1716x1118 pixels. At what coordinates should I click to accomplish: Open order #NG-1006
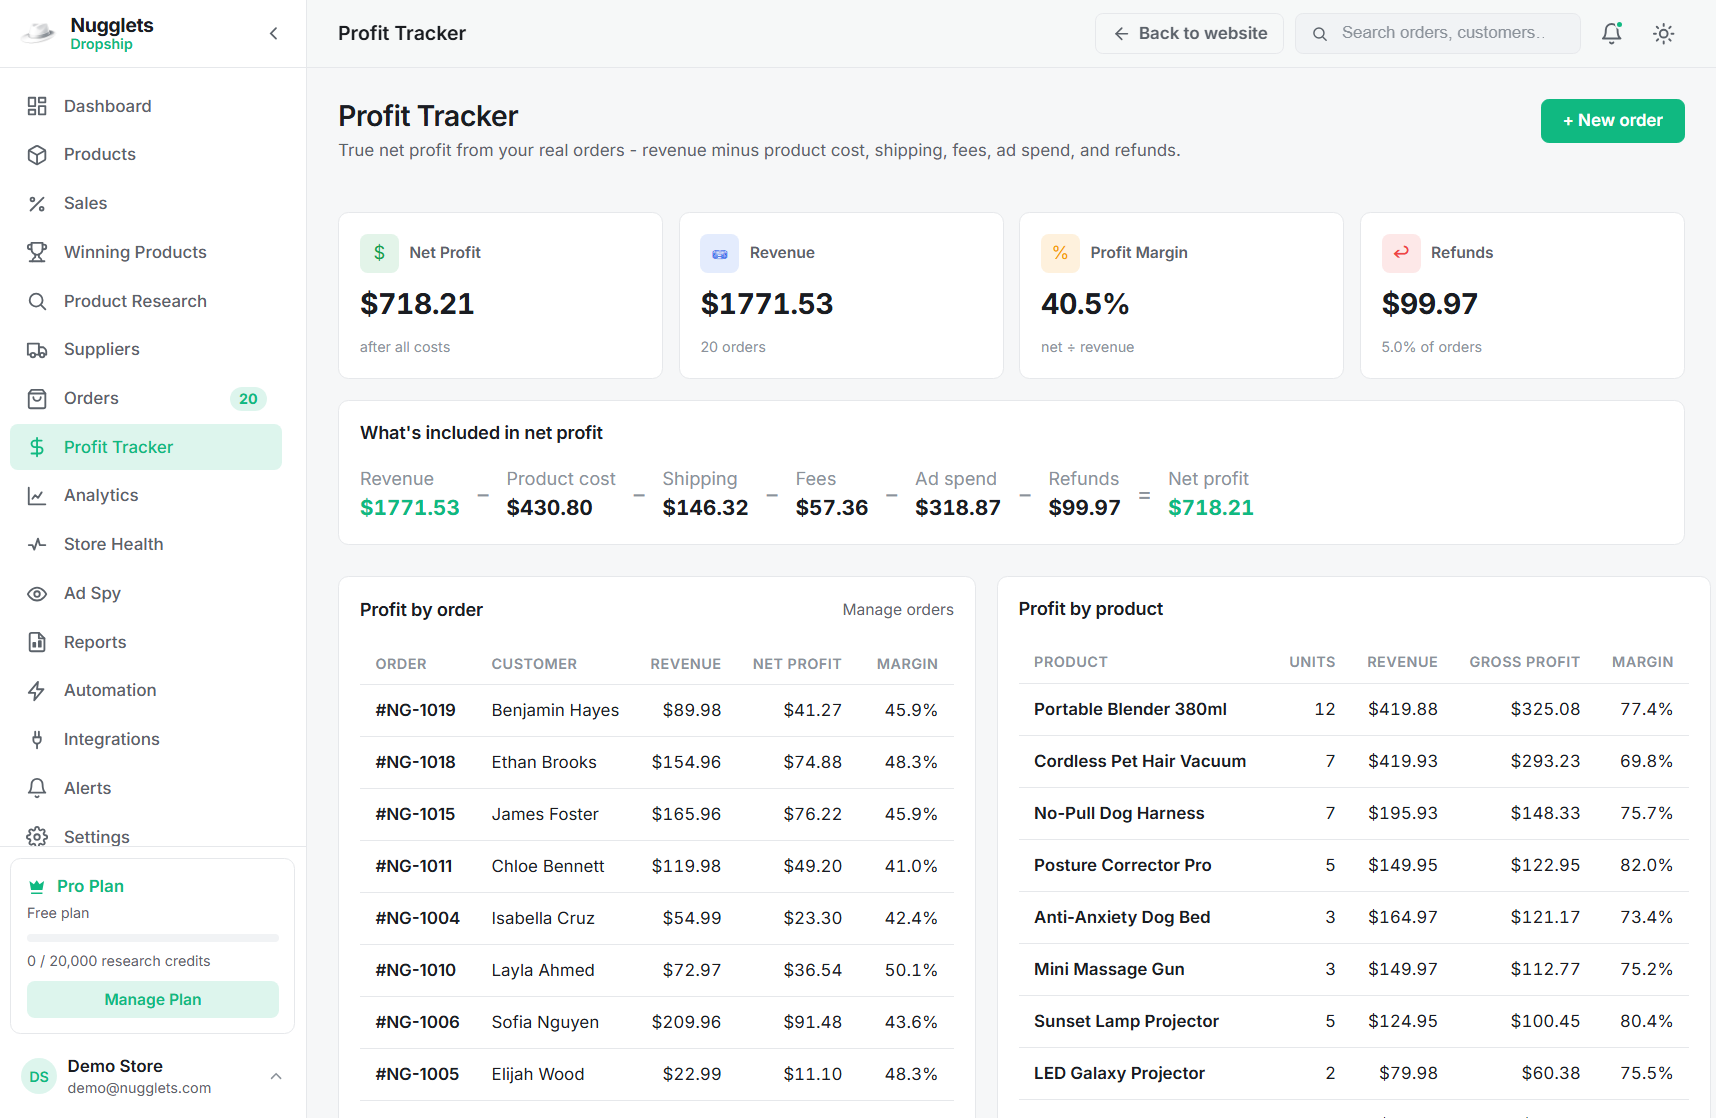tap(417, 1022)
